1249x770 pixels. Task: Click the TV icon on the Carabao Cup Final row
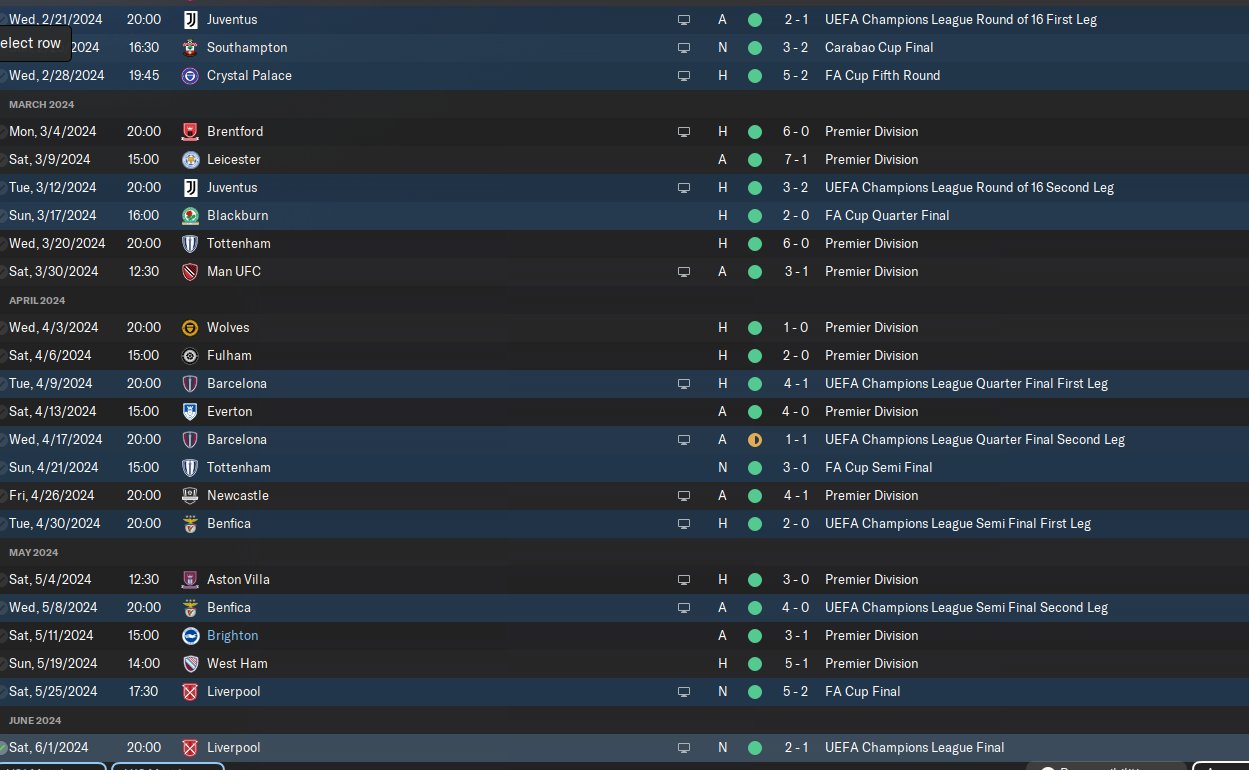coord(684,47)
